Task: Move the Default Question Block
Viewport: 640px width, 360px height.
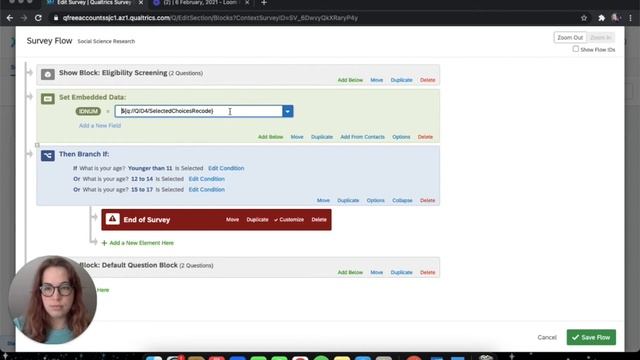Action: coord(377,272)
